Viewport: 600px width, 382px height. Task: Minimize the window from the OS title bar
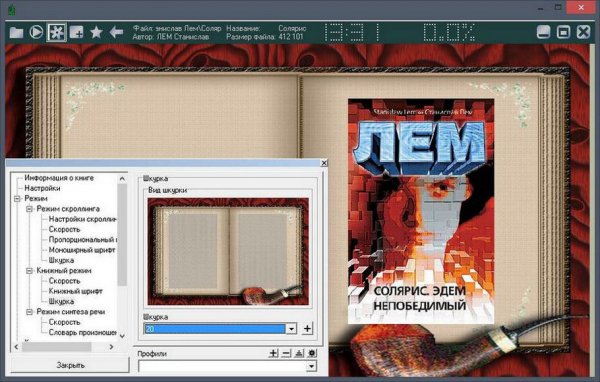tap(541, 8)
